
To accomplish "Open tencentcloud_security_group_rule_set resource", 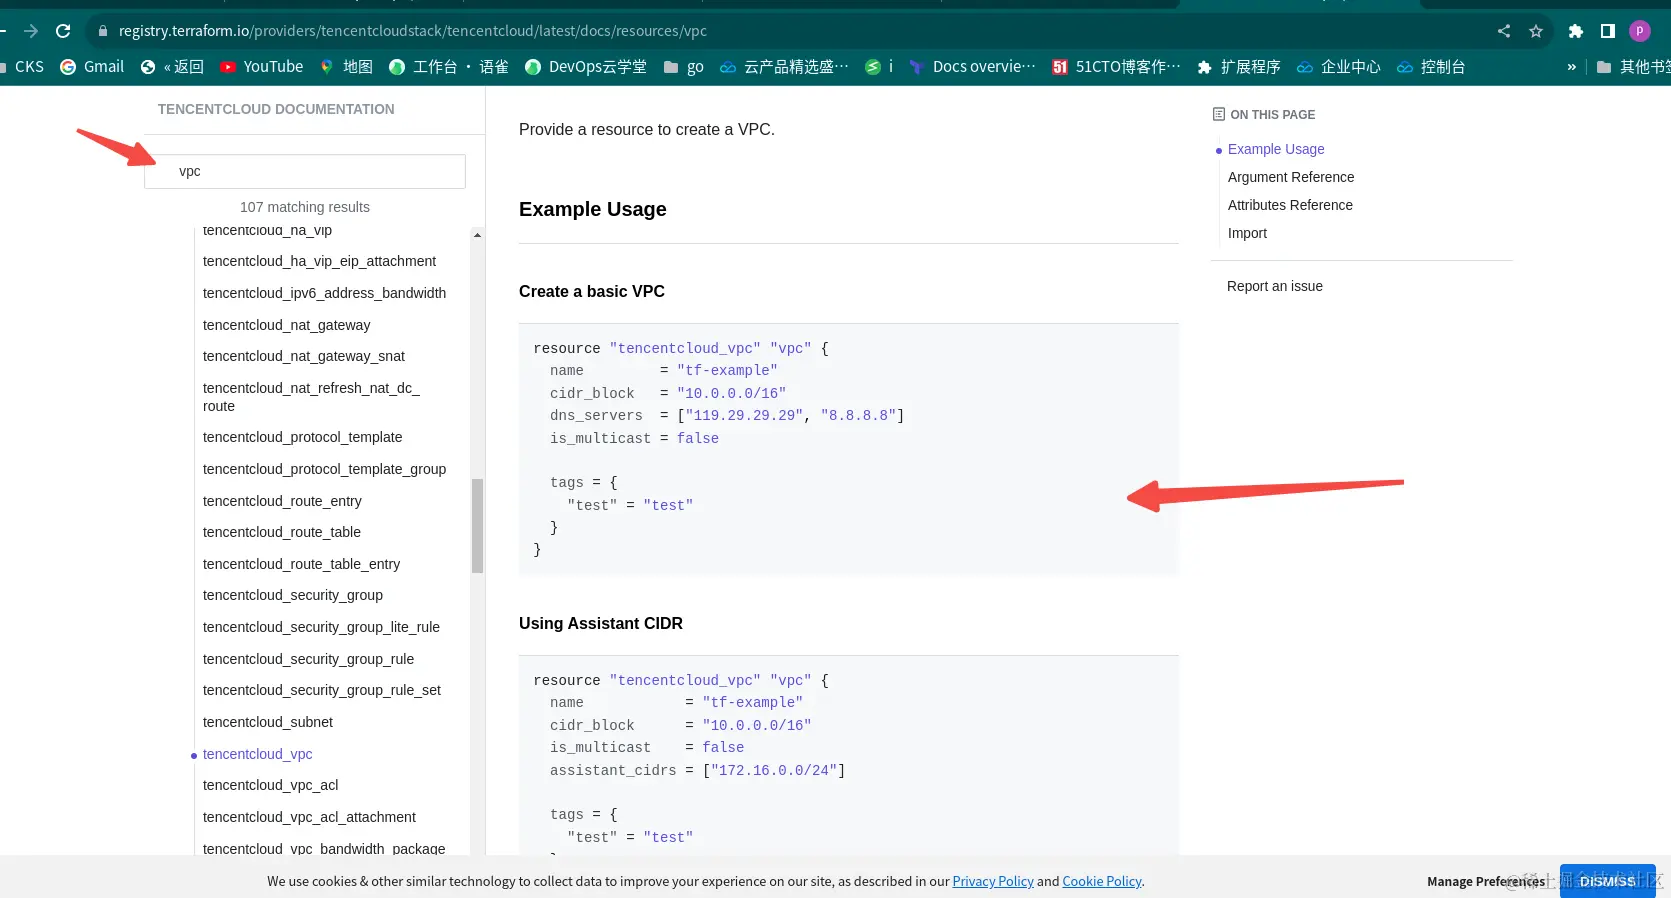I will pyautogui.click(x=321, y=690).
